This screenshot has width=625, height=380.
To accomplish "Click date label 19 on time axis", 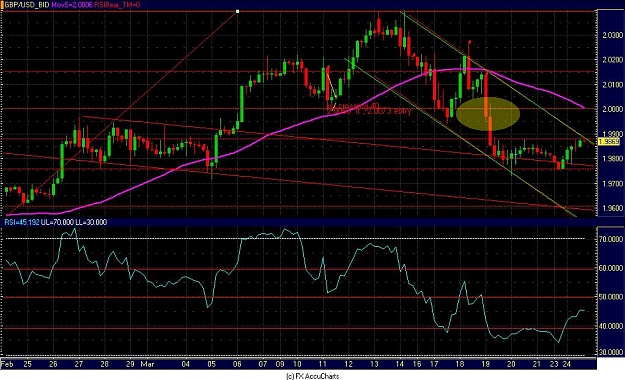I will (485, 364).
